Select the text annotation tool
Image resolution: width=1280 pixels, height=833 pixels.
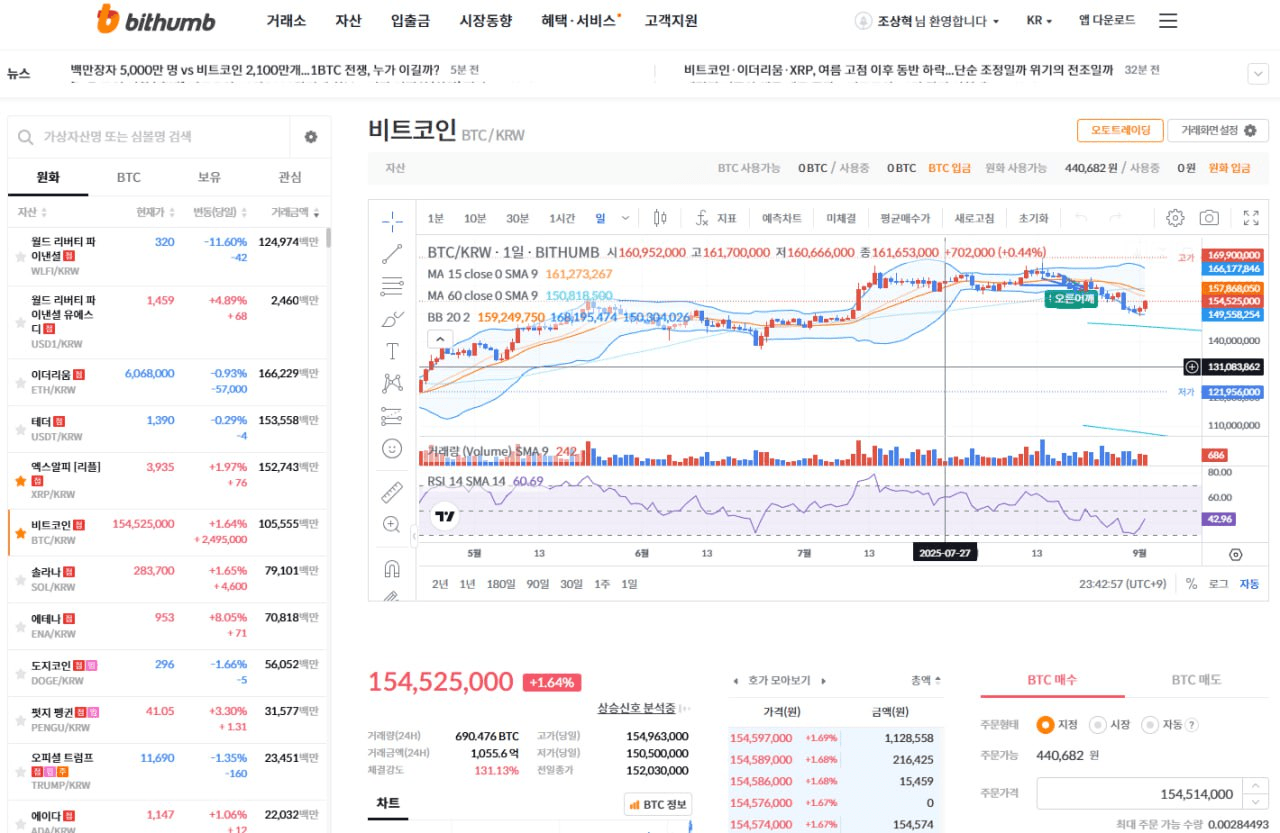[x=392, y=351]
